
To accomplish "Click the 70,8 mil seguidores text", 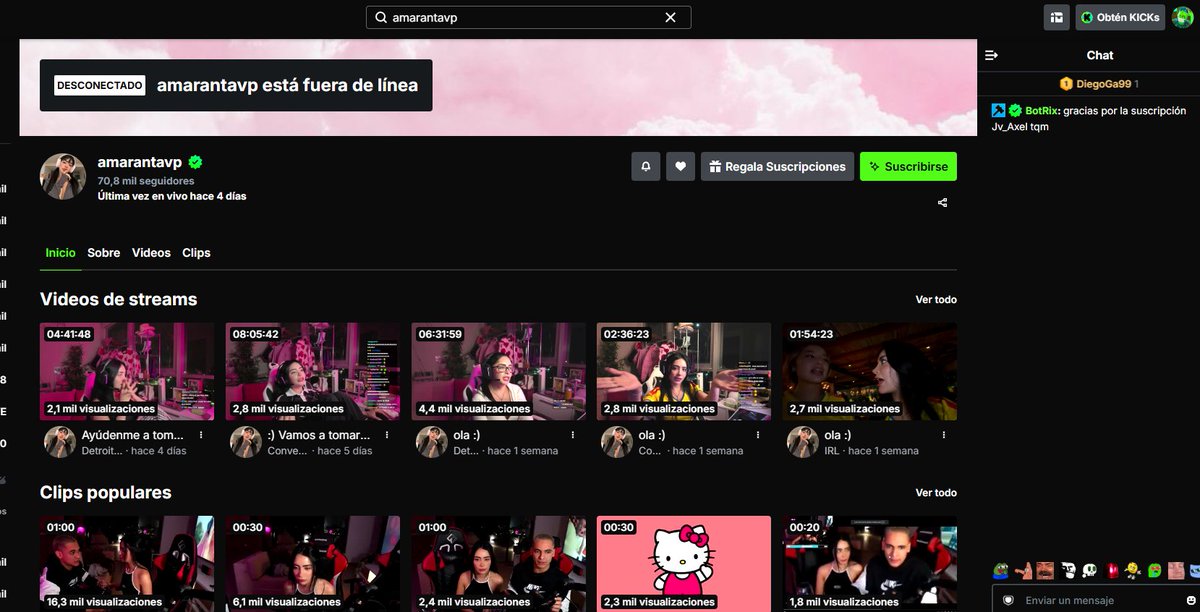I will click(145, 181).
